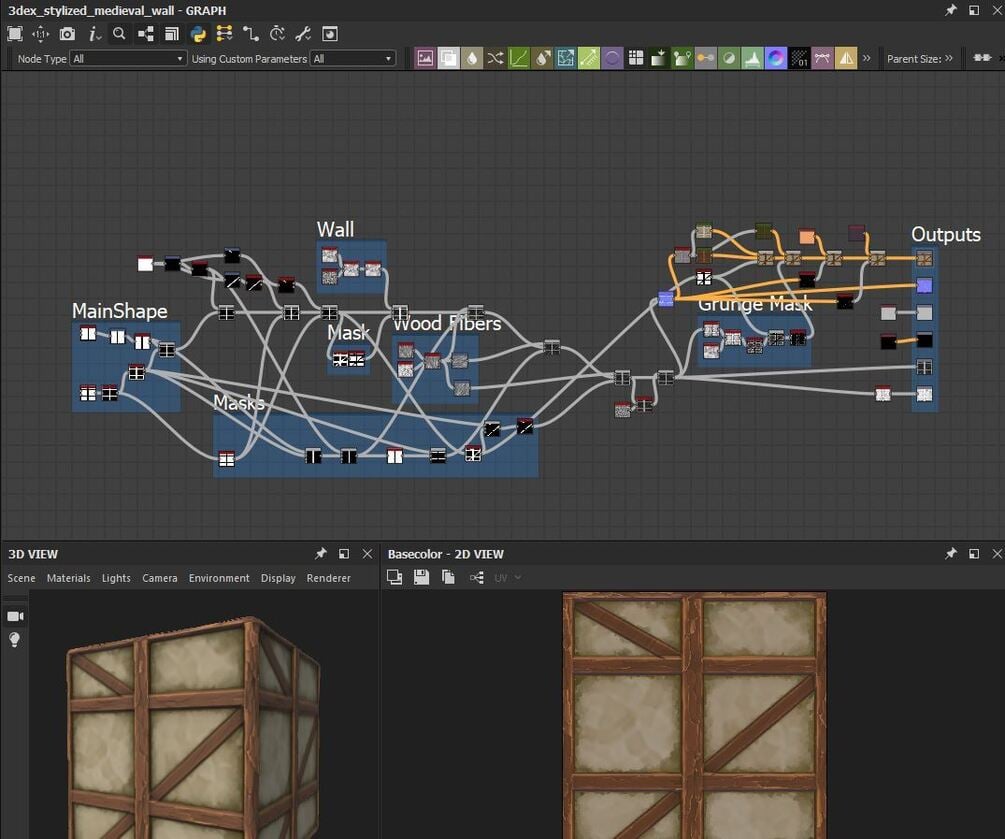Open the Scene menu in 3D view

[x=21, y=578]
